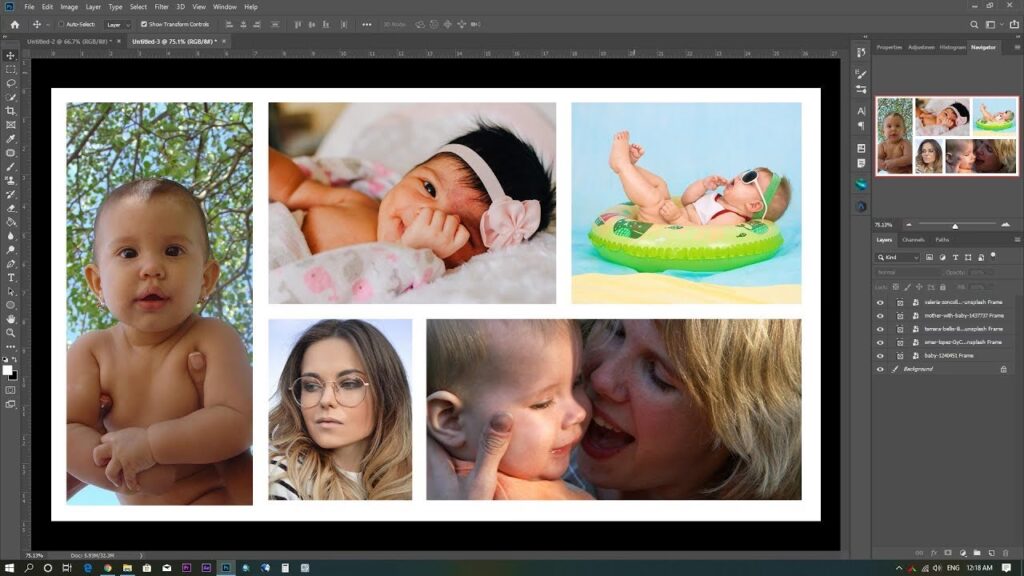Select the Crop tool
Viewport: 1024px width, 576px height.
click(11, 111)
